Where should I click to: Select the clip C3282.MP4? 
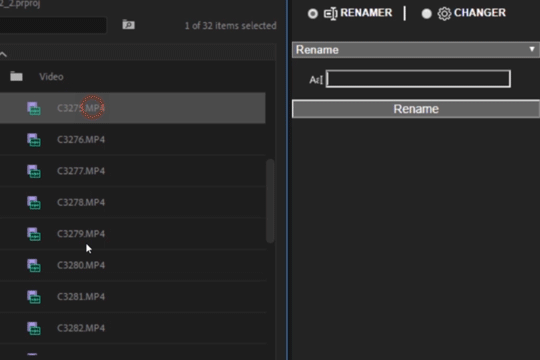(x=81, y=328)
